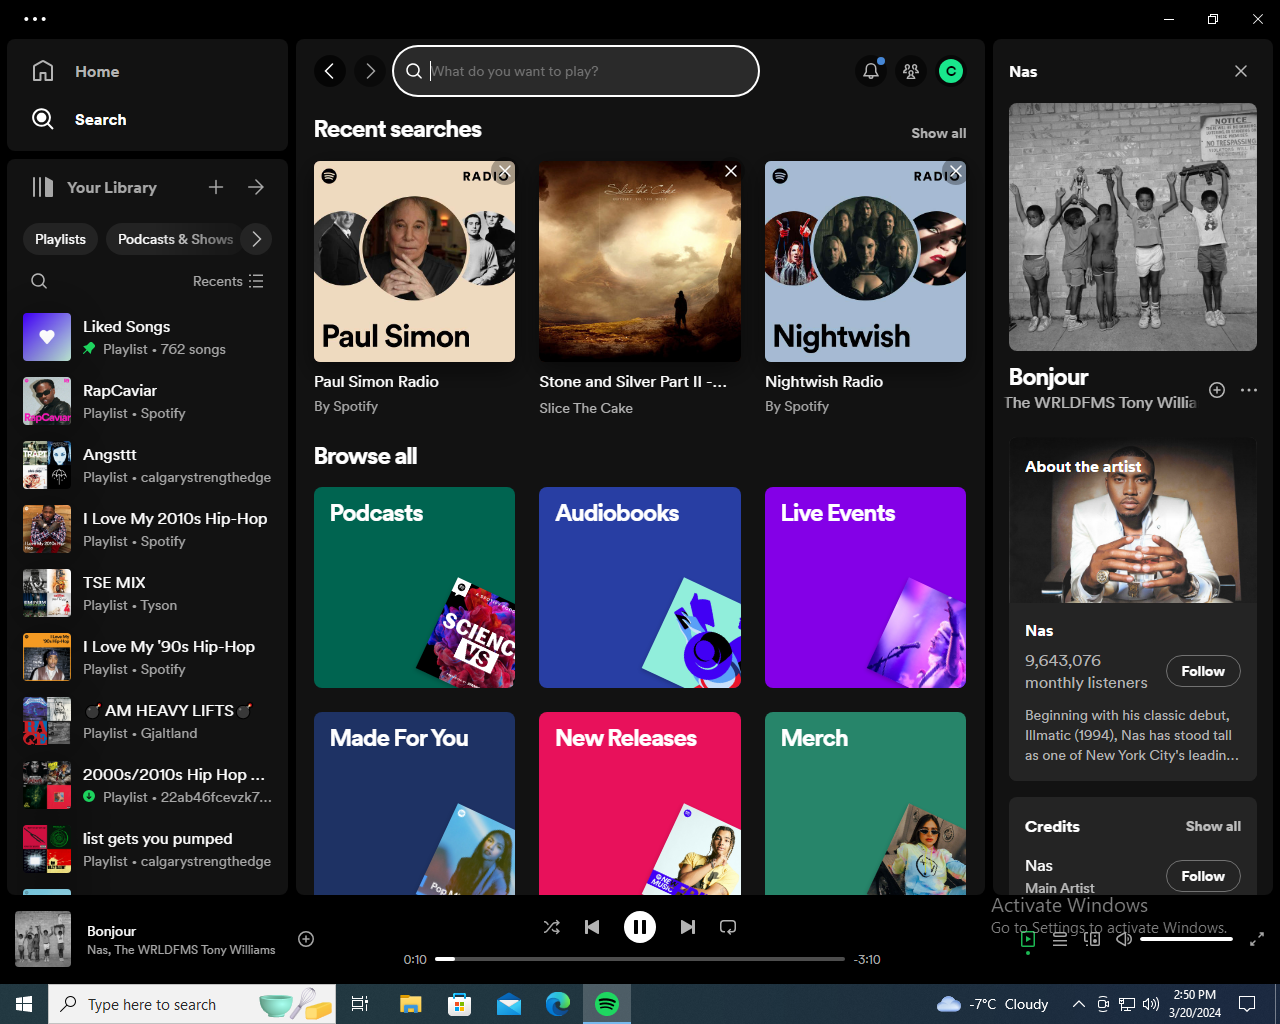Adjust the volume slider
1280x1024 pixels.
coord(1186,939)
